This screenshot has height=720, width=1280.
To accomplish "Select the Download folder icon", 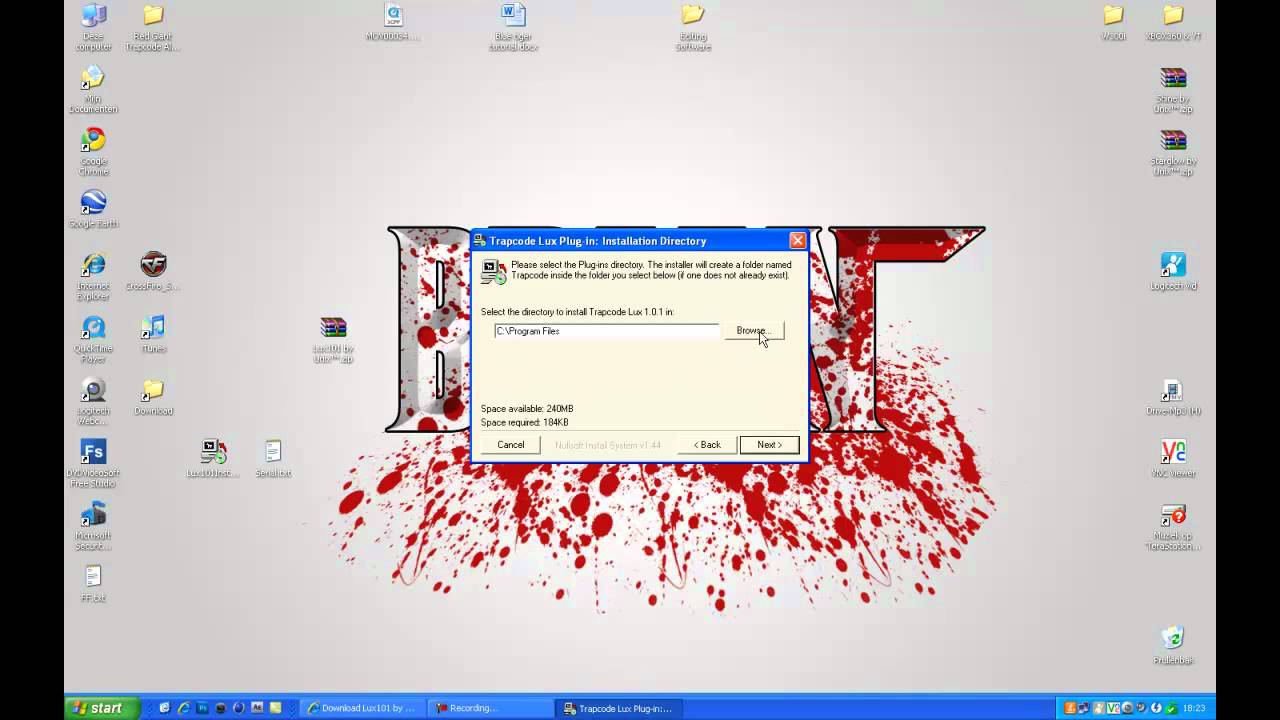I will click(153, 396).
